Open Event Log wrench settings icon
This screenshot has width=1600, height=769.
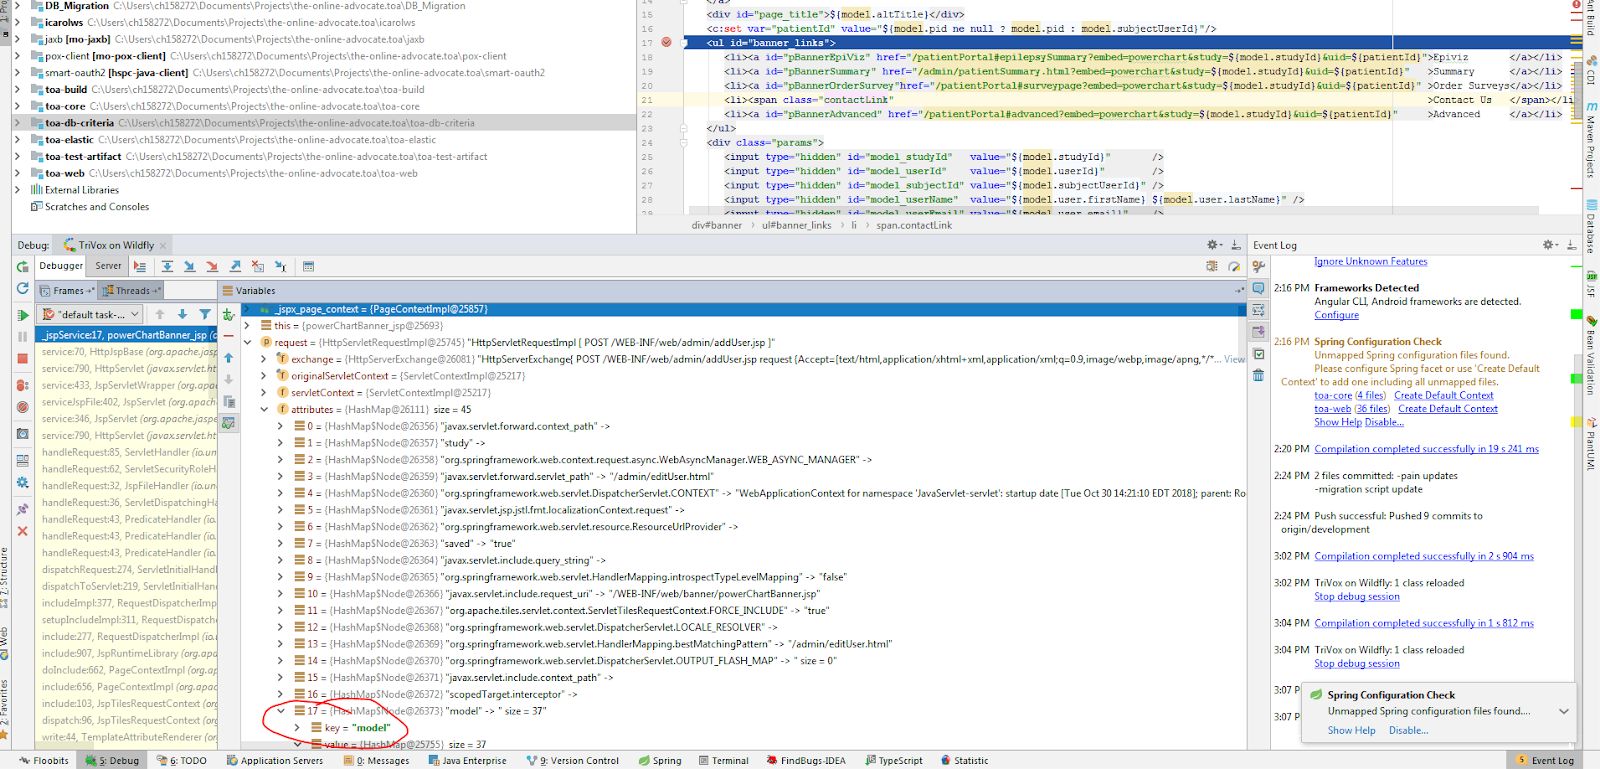coord(1259,267)
